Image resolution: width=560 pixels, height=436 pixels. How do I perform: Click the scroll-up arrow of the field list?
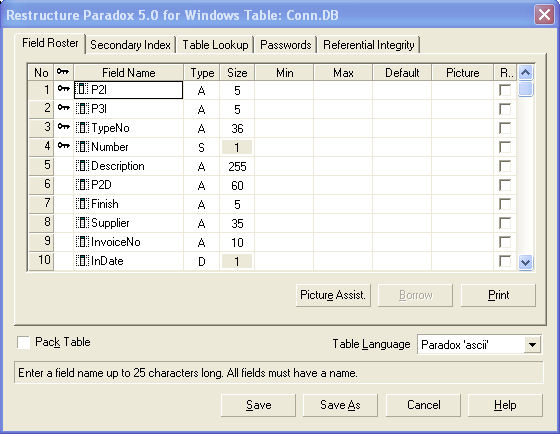(x=525, y=72)
